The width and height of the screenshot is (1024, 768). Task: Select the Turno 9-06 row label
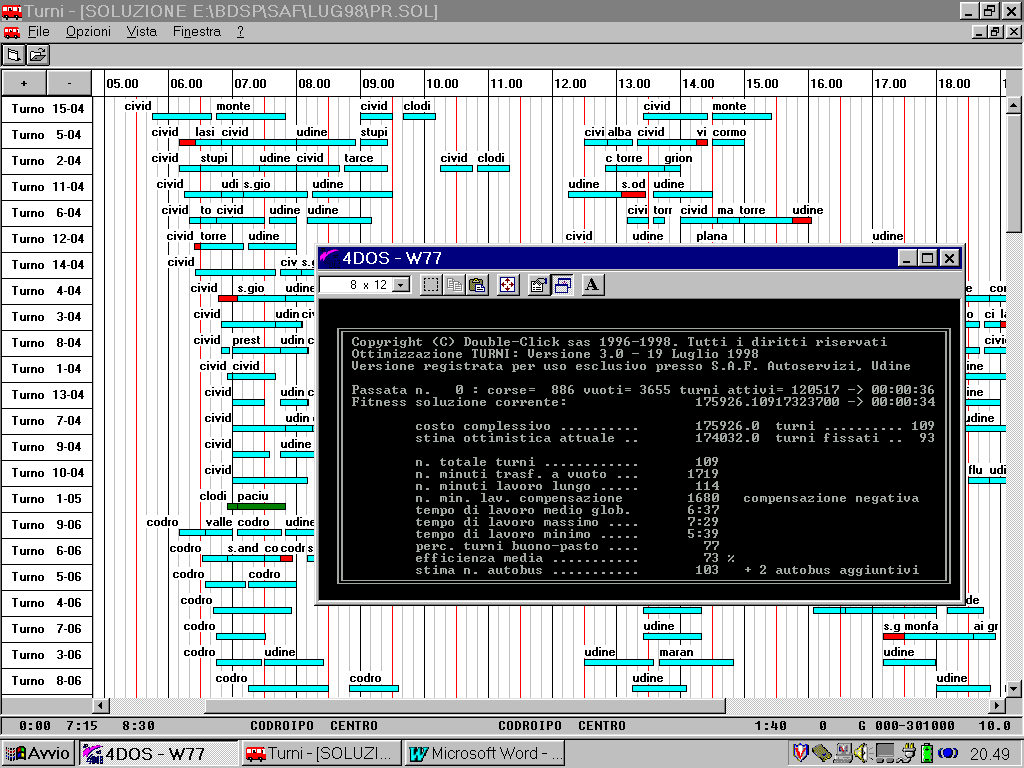click(x=47, y=525)
